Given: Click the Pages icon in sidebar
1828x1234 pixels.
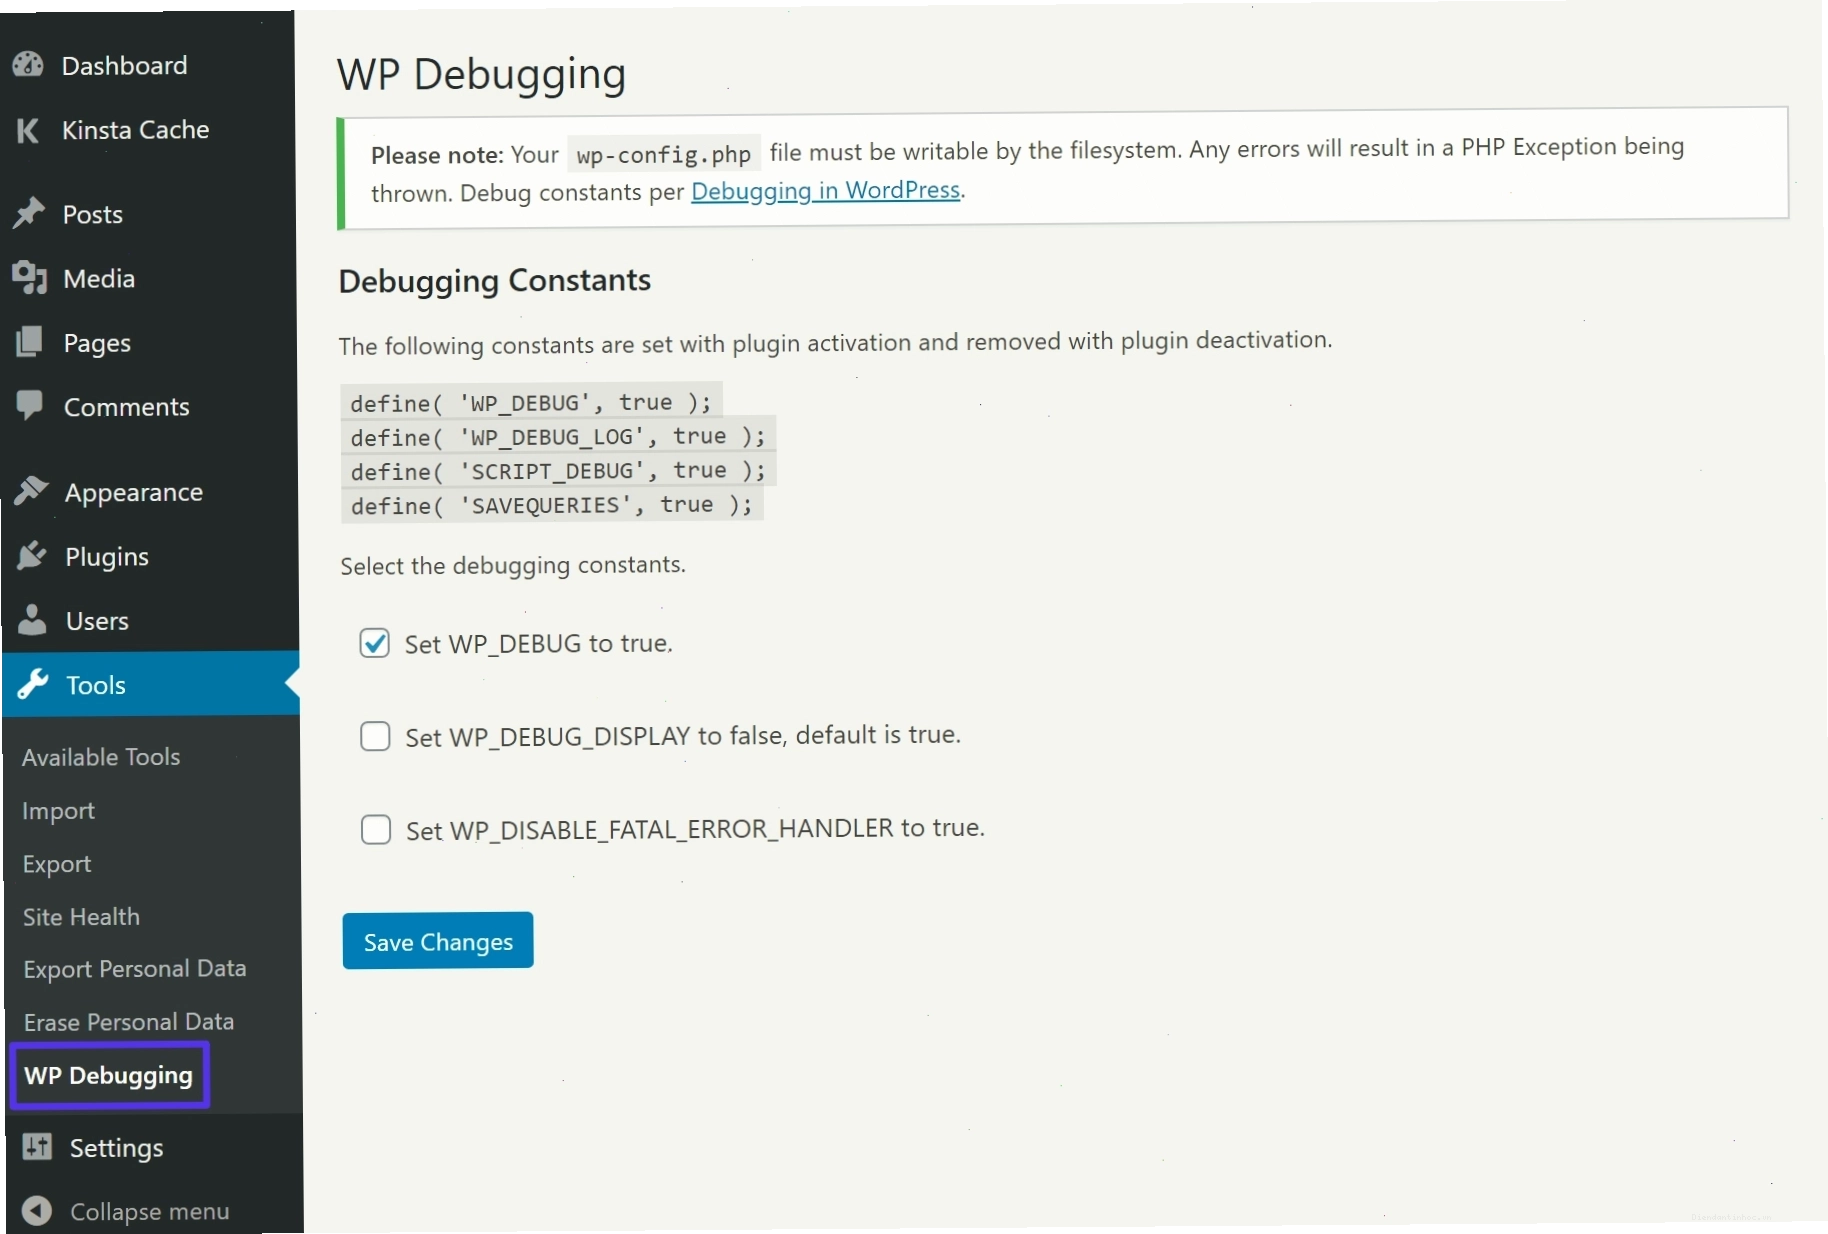Looking at the screenshot, I should [30, 342].
